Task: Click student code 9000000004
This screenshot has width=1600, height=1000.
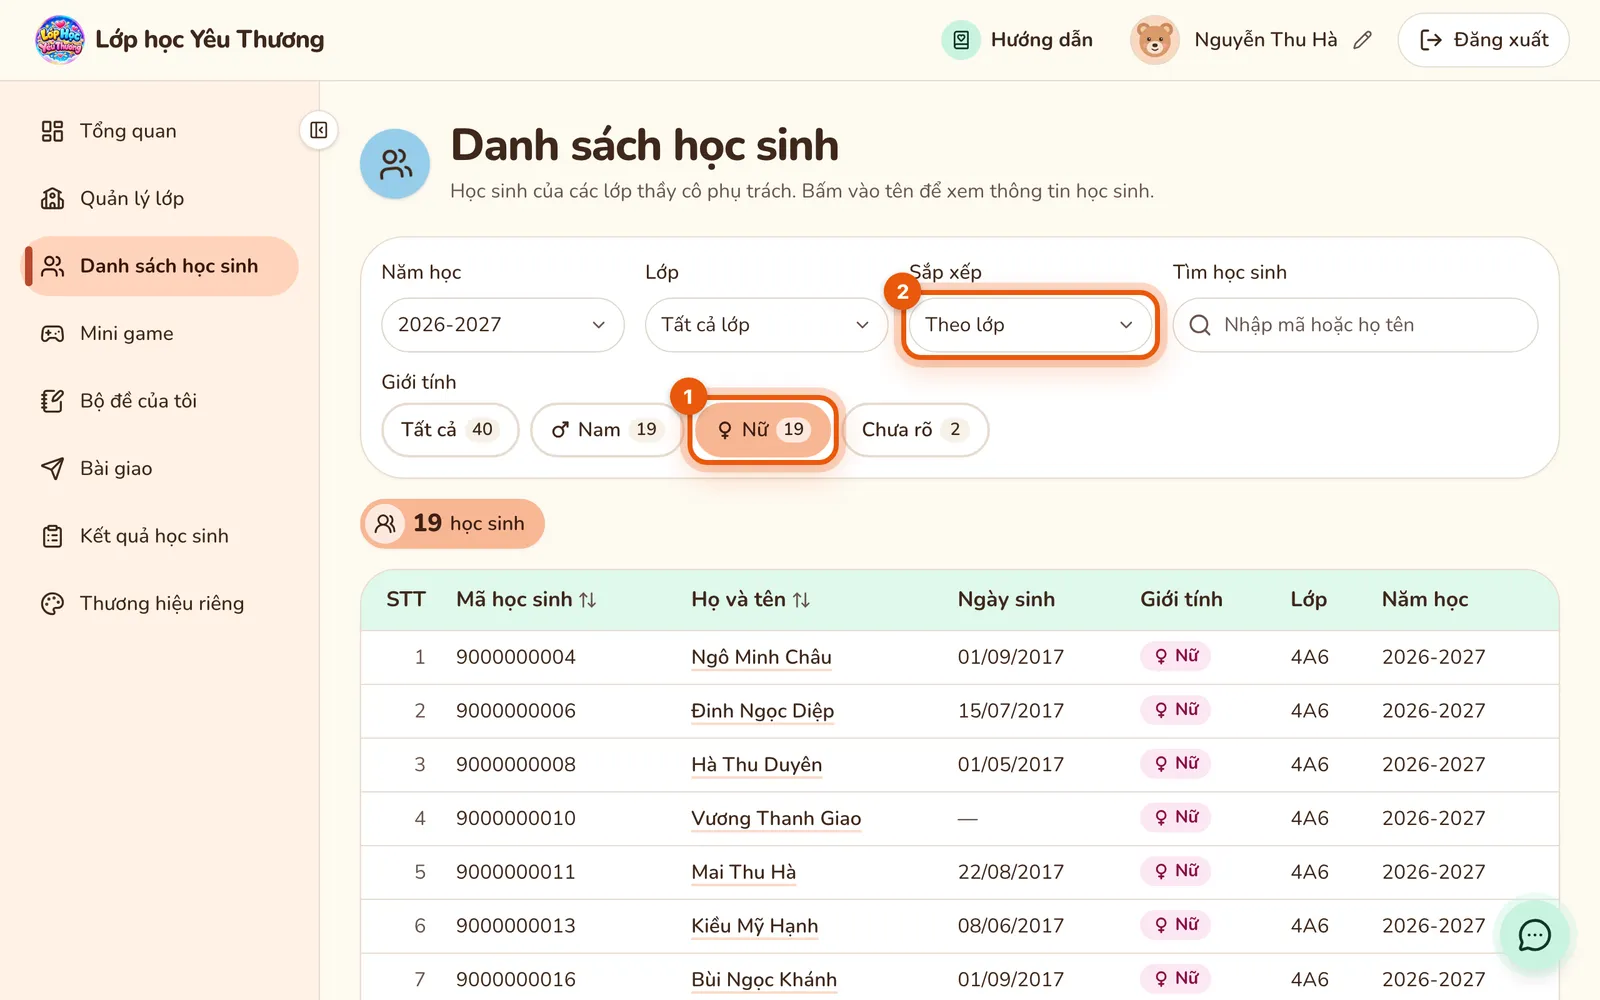Action: pyautogui.click(x=516, y=657)
